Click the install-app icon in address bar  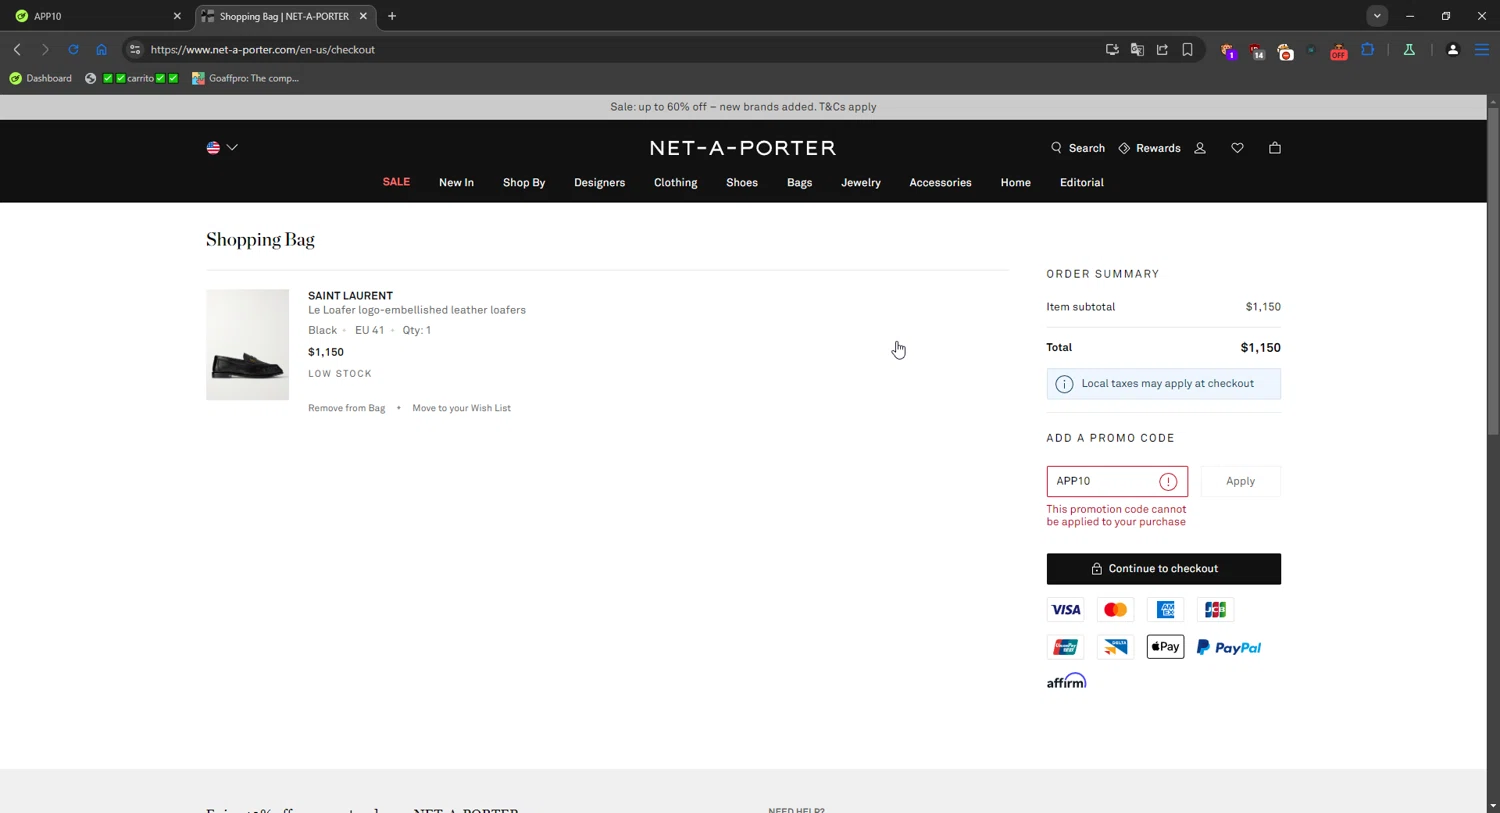1112,49
